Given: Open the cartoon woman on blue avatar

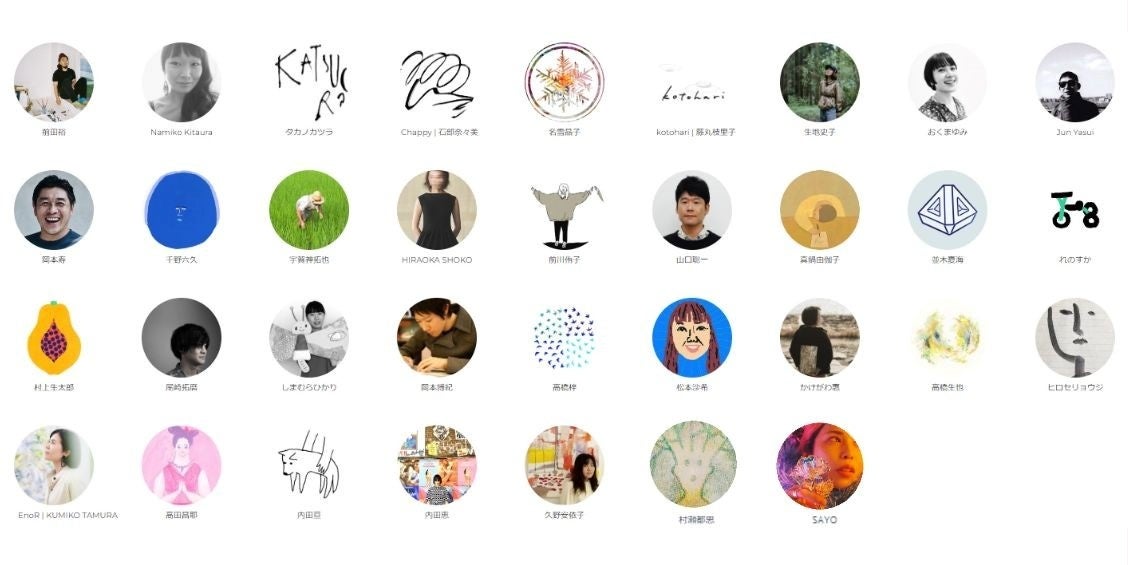Looking at the screenshot, I should point(692,338).
